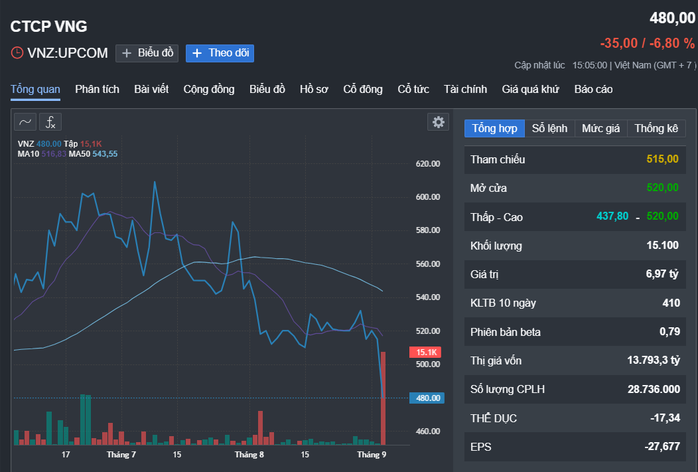Click the Mở cửa value 520,00
The image size is (698, 472).
coord(662,187)
